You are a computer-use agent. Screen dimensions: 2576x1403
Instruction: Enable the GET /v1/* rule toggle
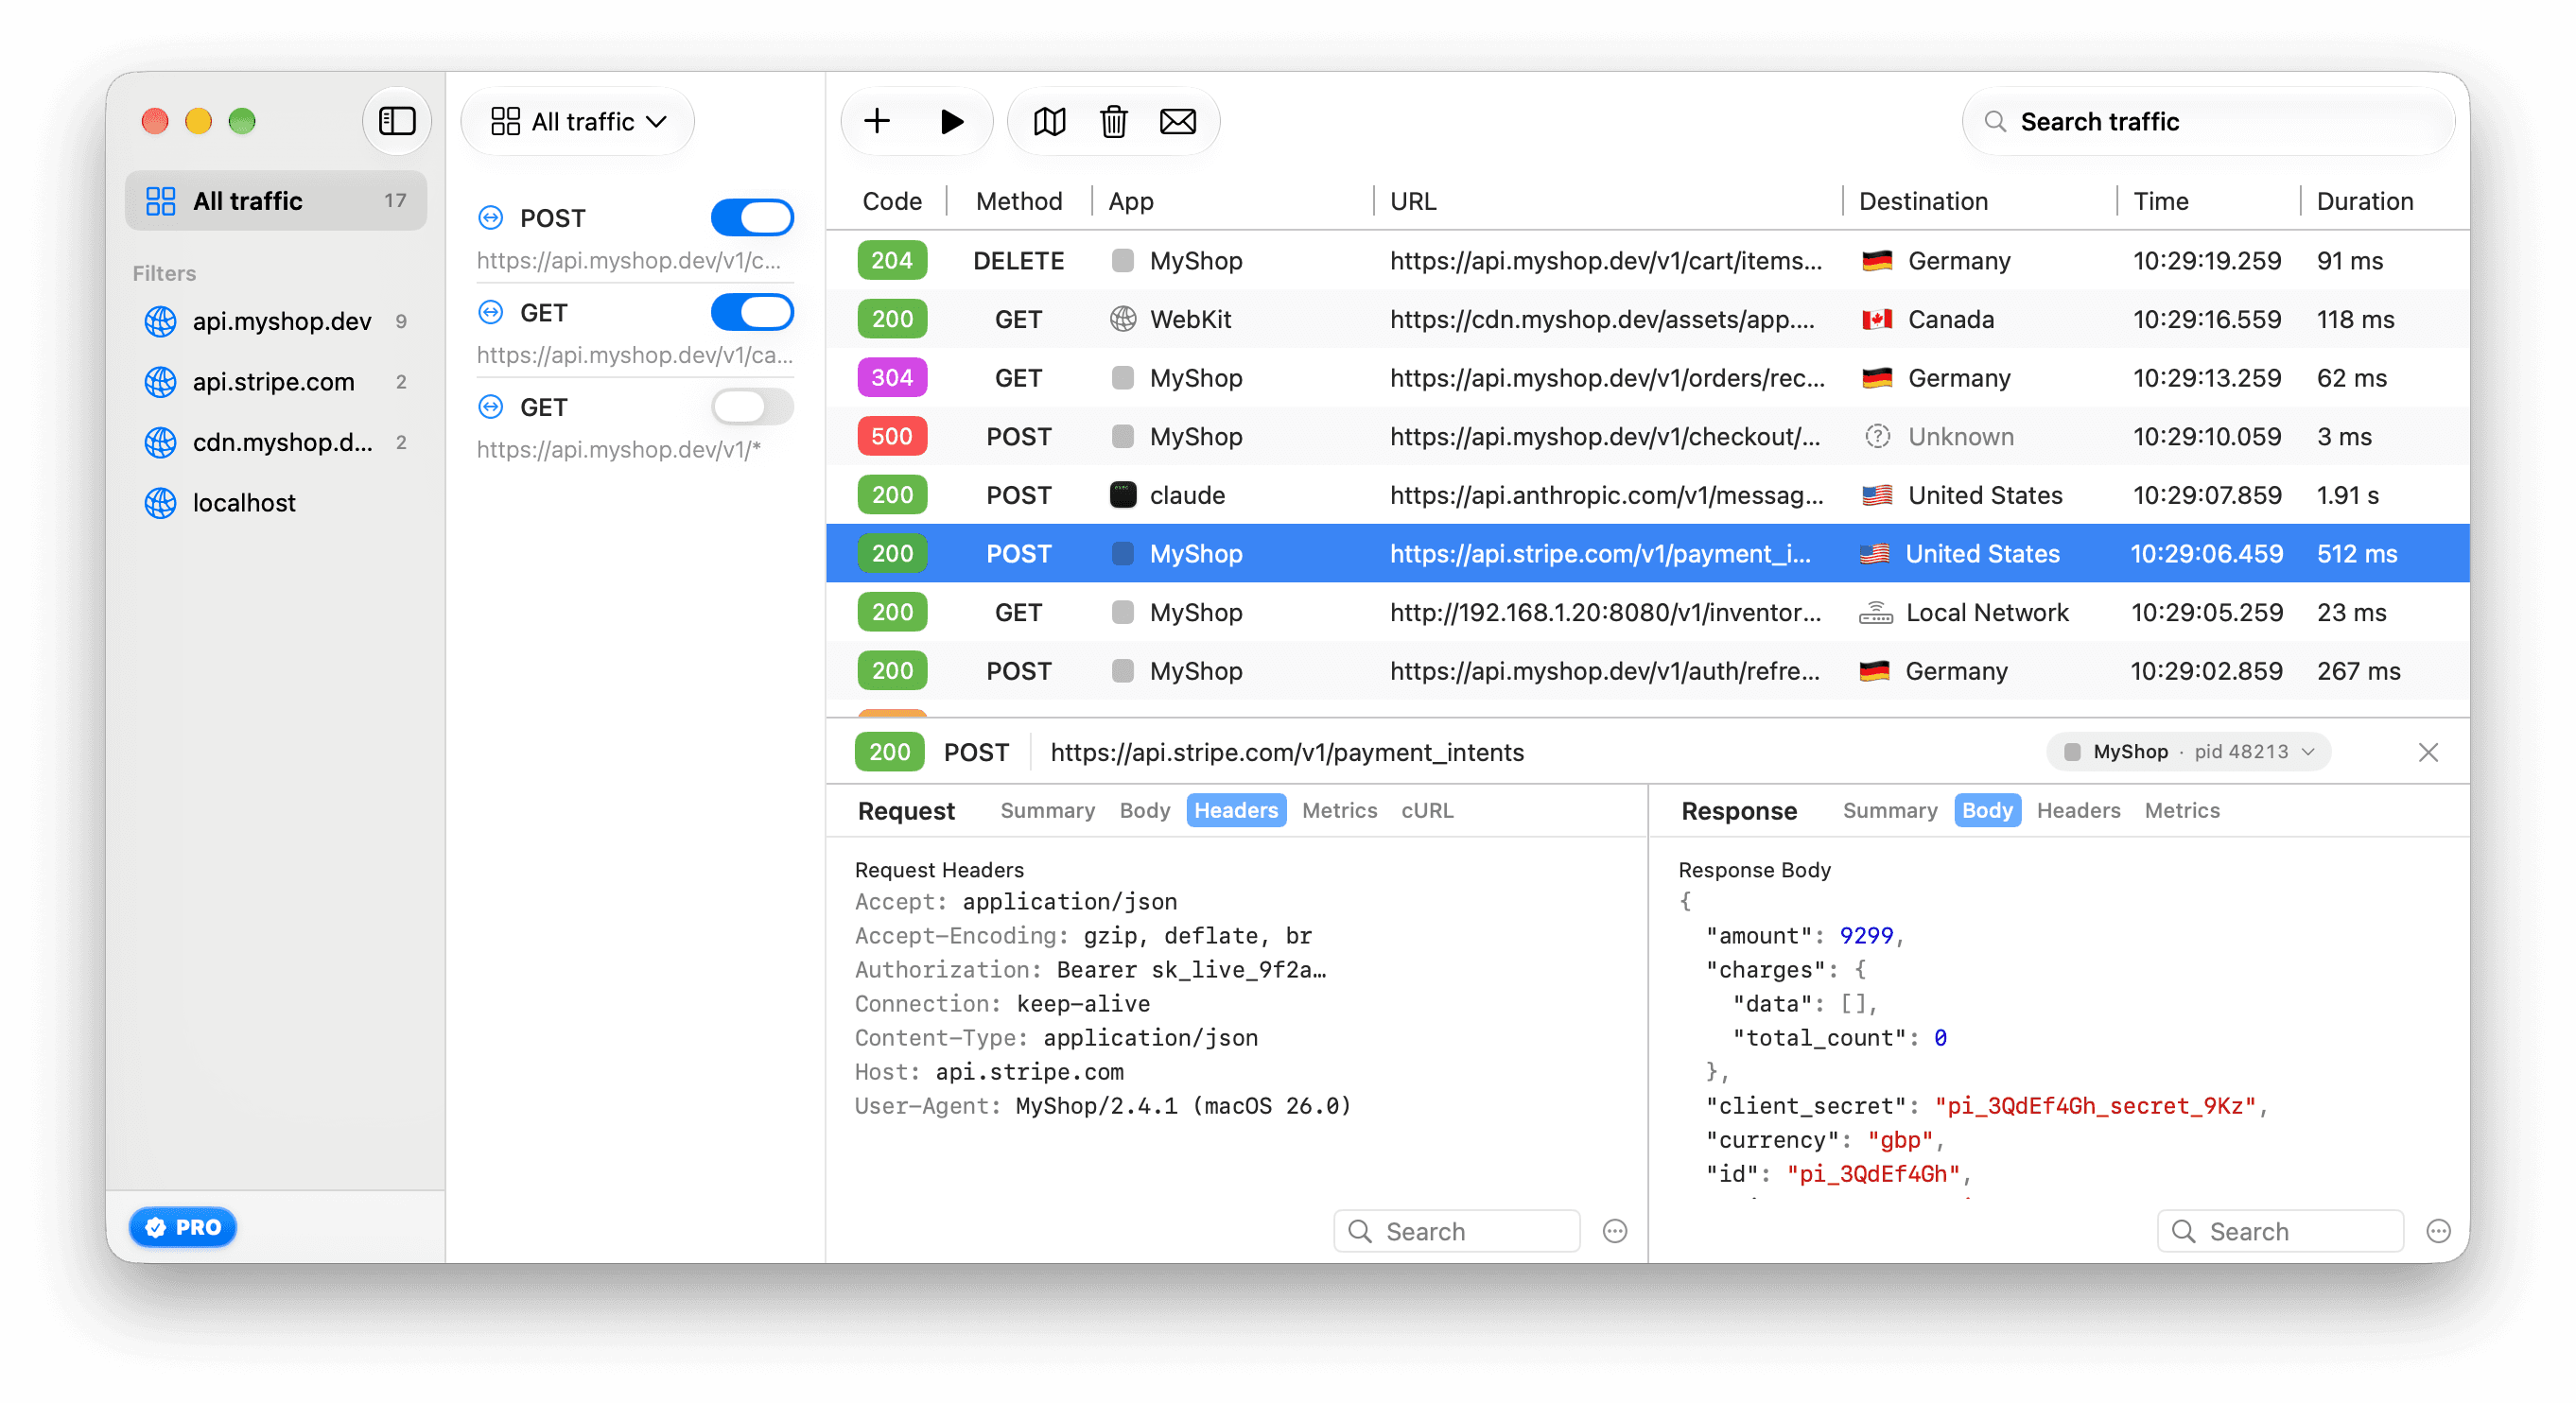click(752, 406)
